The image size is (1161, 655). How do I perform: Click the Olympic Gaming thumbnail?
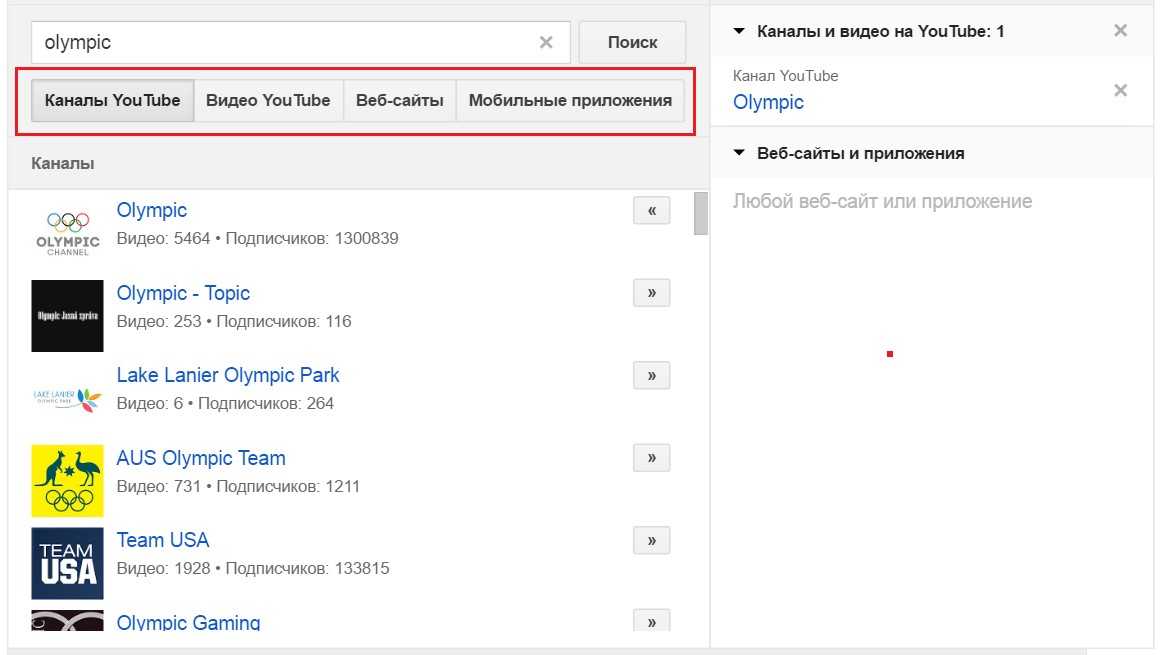[x=67, y=620]
